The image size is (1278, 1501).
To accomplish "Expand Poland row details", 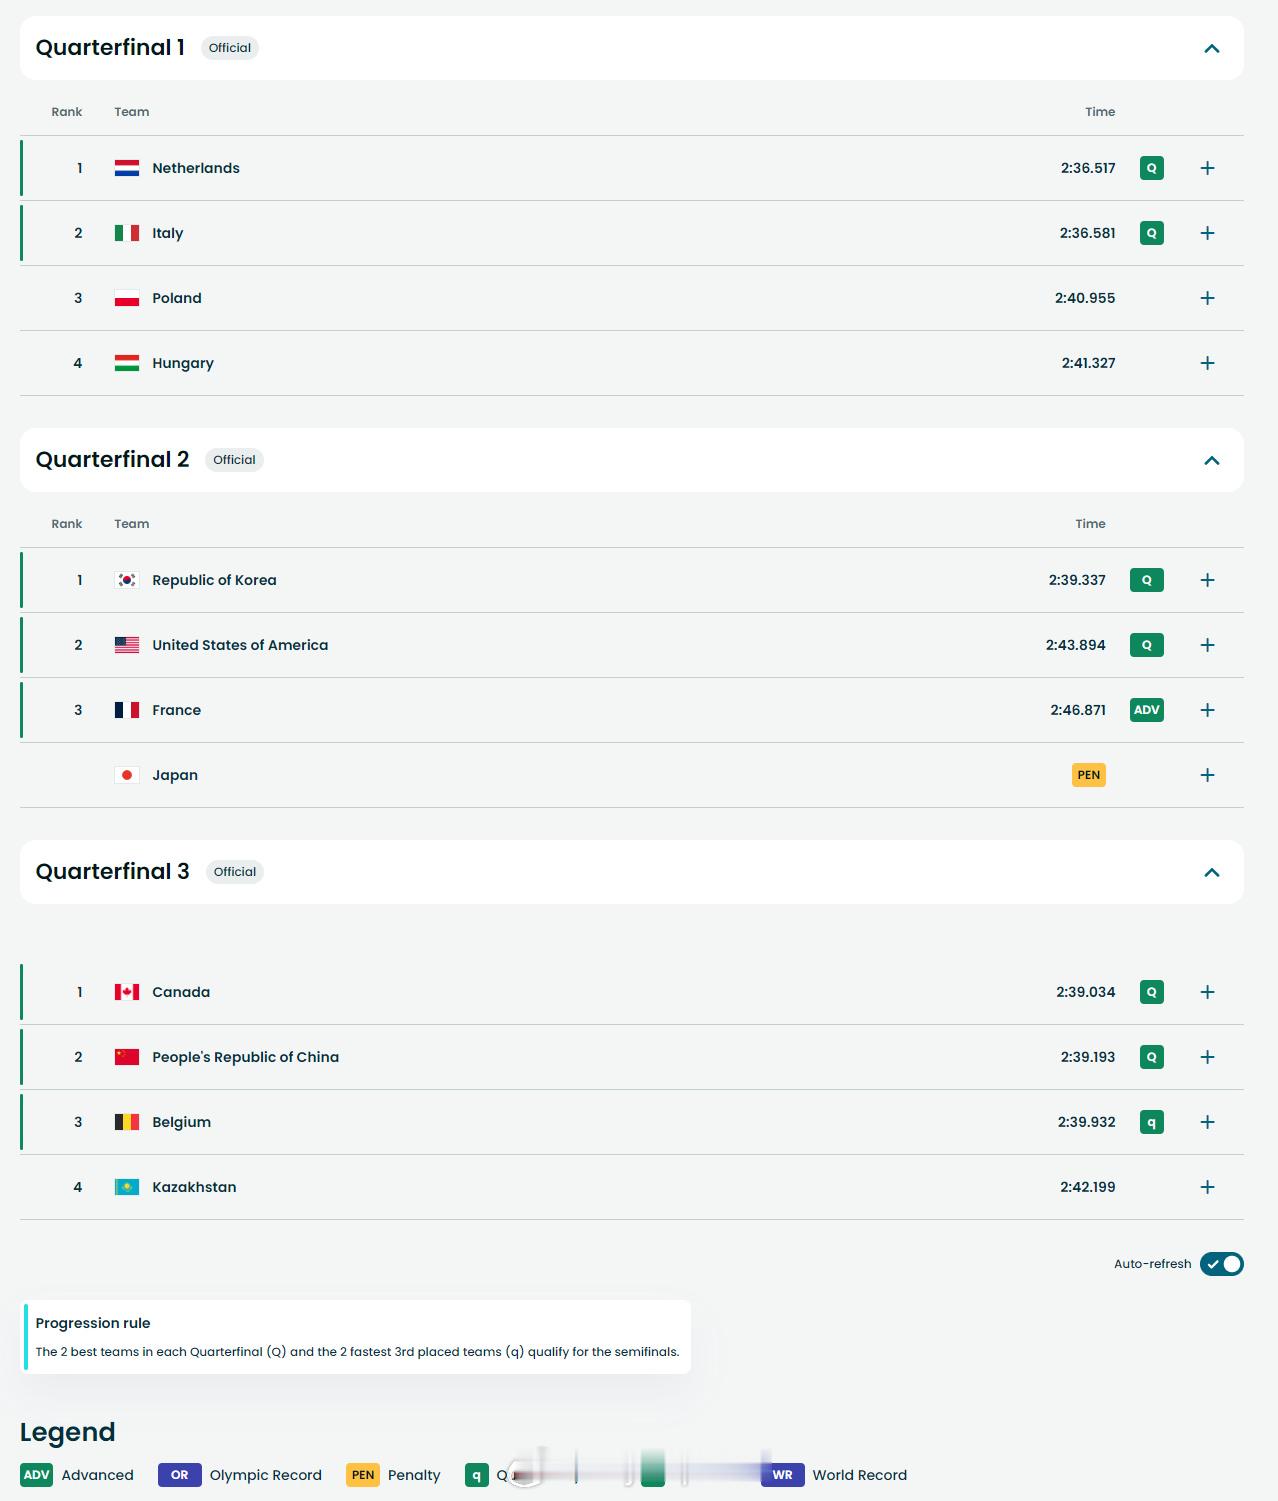I will click(x=1207, y=298).
